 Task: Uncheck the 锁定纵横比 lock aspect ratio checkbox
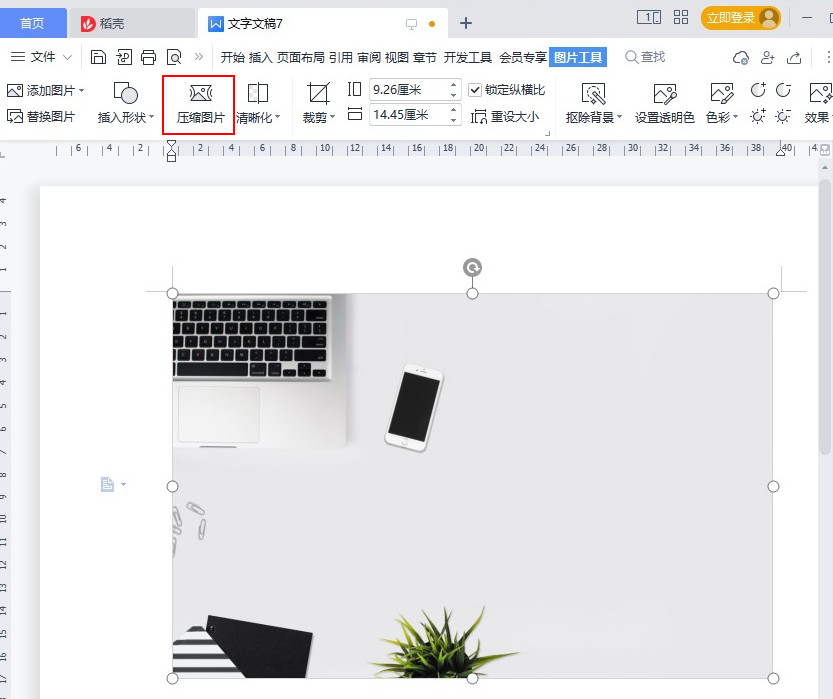point(474,89)
